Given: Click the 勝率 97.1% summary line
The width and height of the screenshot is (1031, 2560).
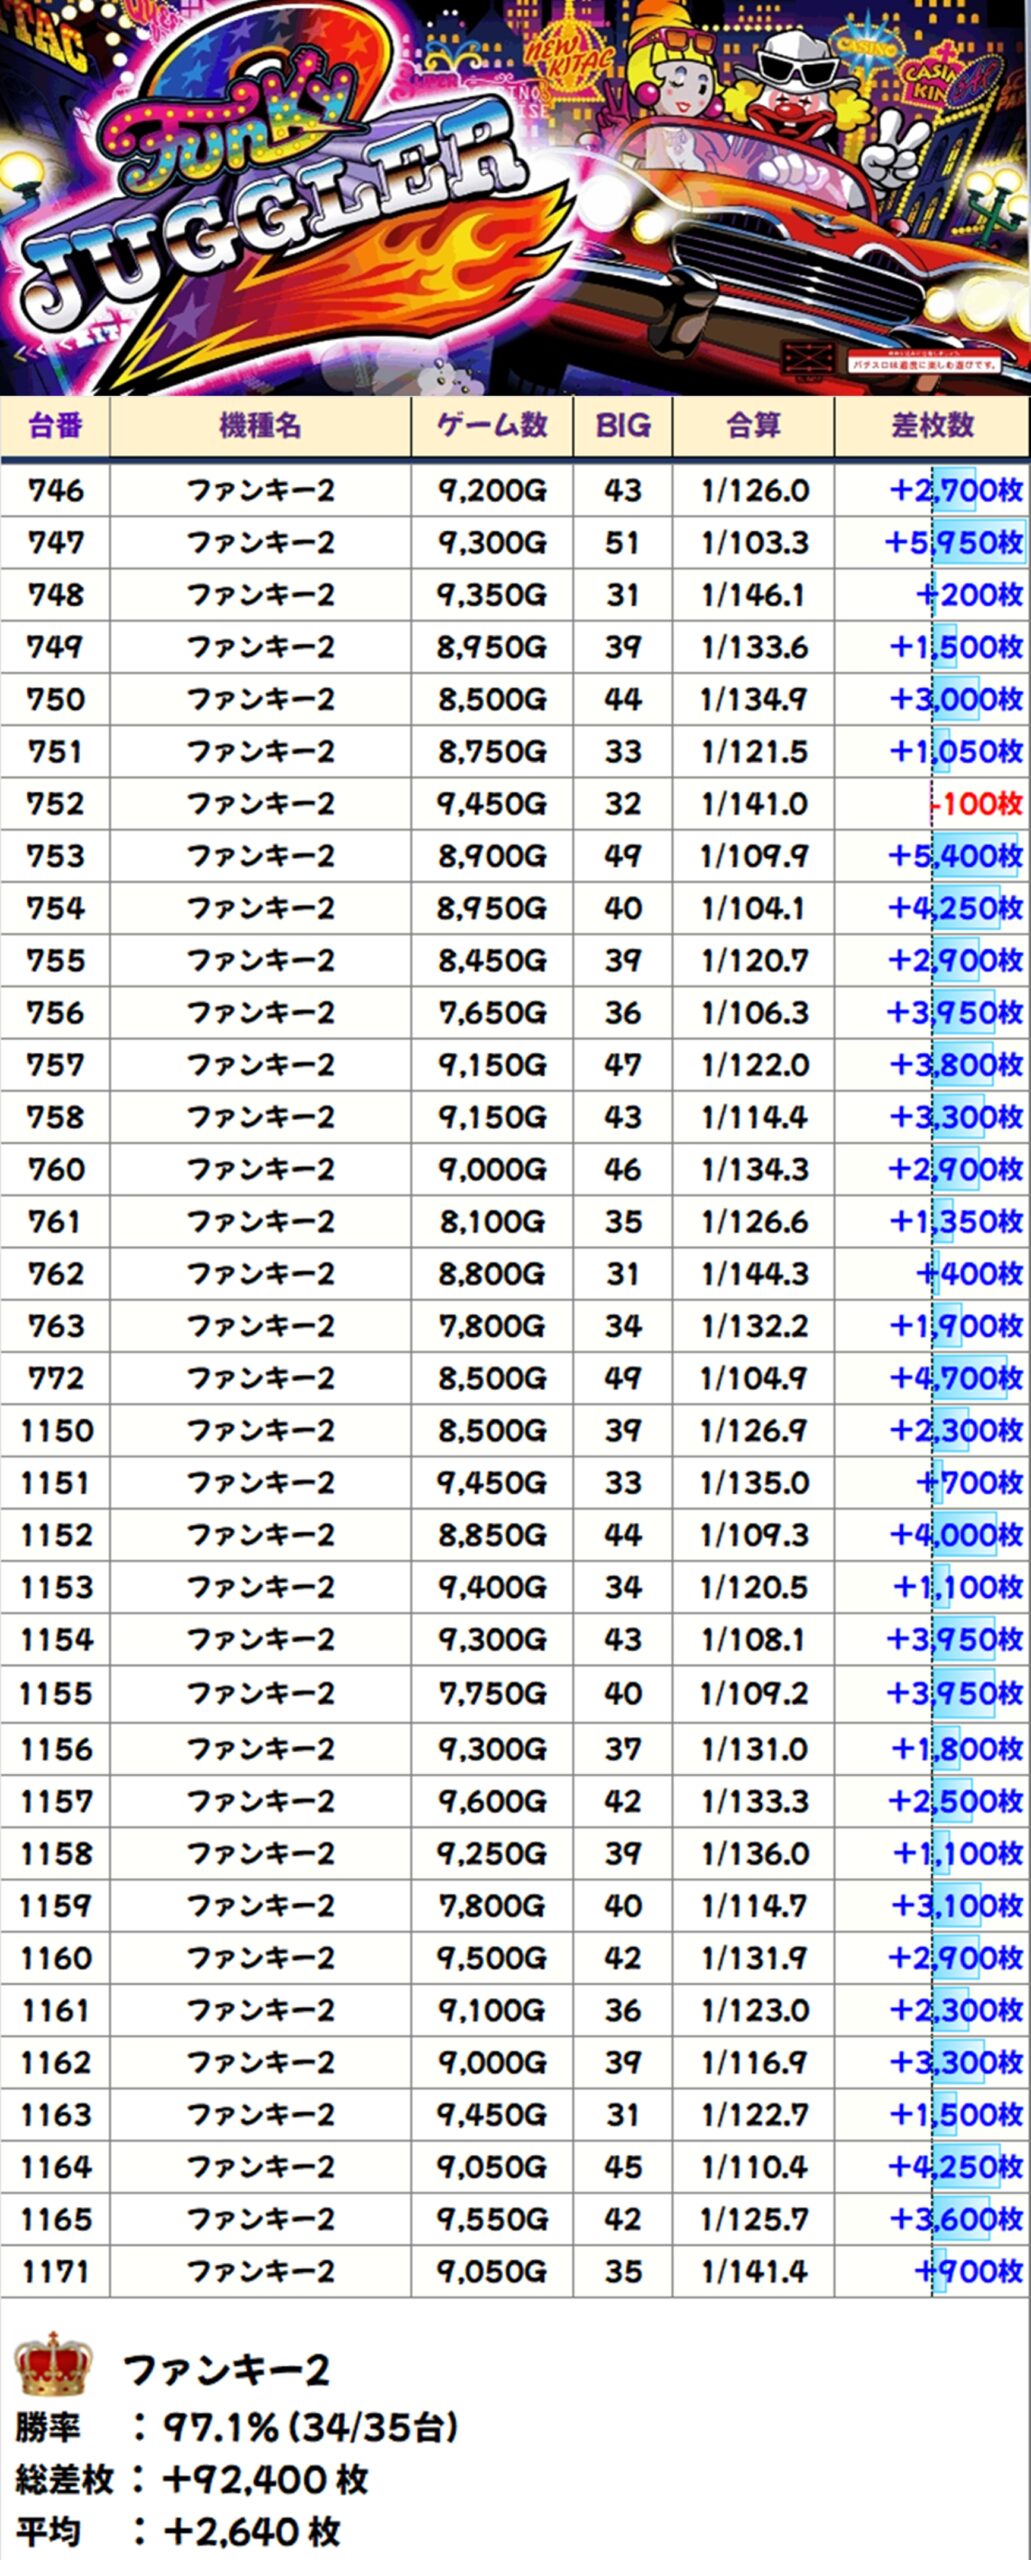Looking at the screenshot, I should [x=237, y=2427].
